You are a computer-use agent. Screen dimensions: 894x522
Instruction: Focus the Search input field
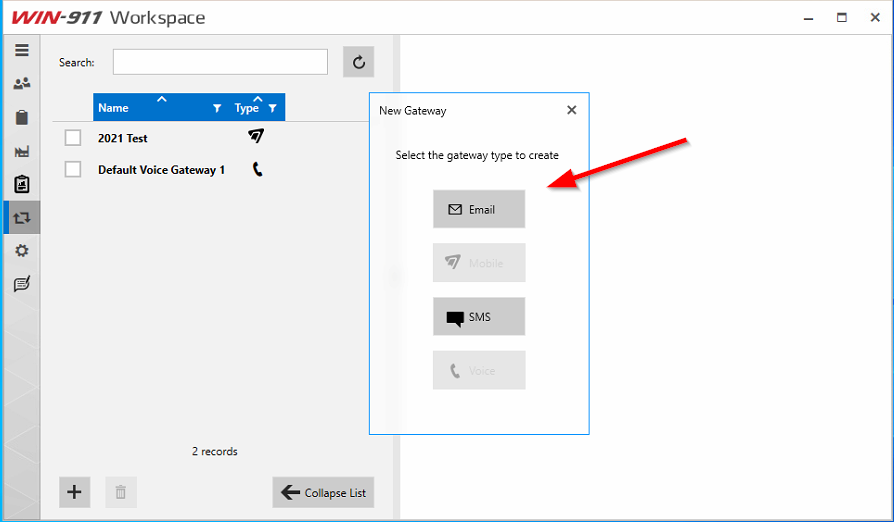pyautogui.click(x=220, y=62)
